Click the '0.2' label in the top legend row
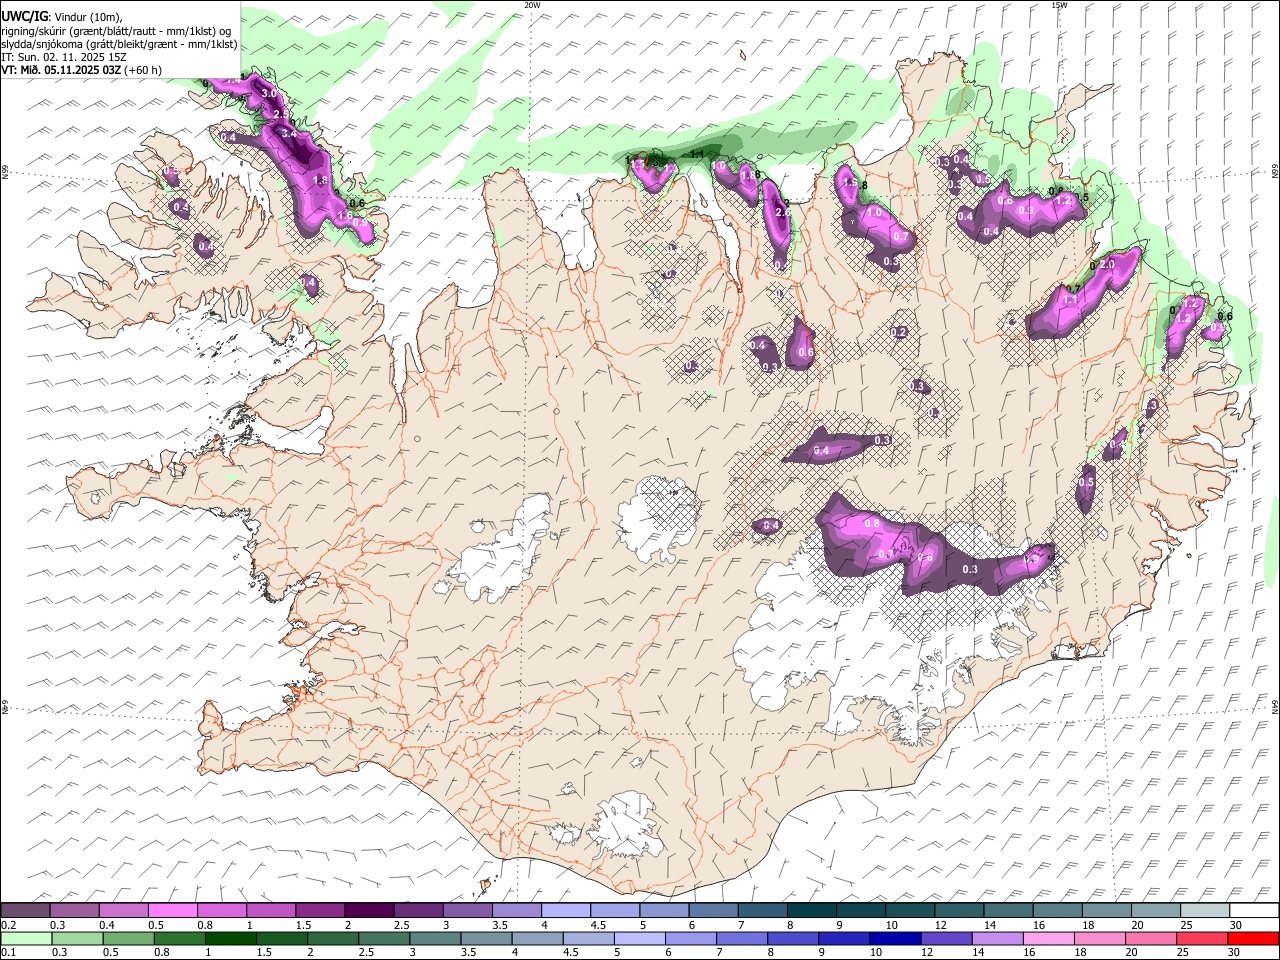Viewport: 1280px width, 960px height. point(8,925)
